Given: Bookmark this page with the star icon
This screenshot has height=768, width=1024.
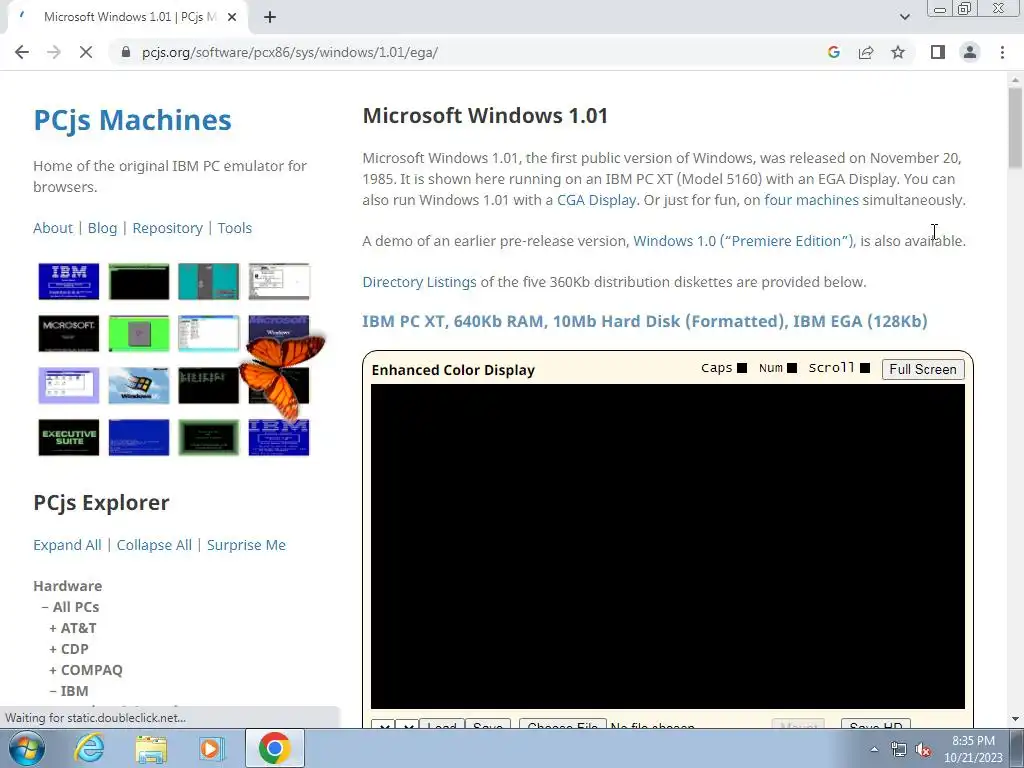Looking at the screenshot, I should [898, 52].
